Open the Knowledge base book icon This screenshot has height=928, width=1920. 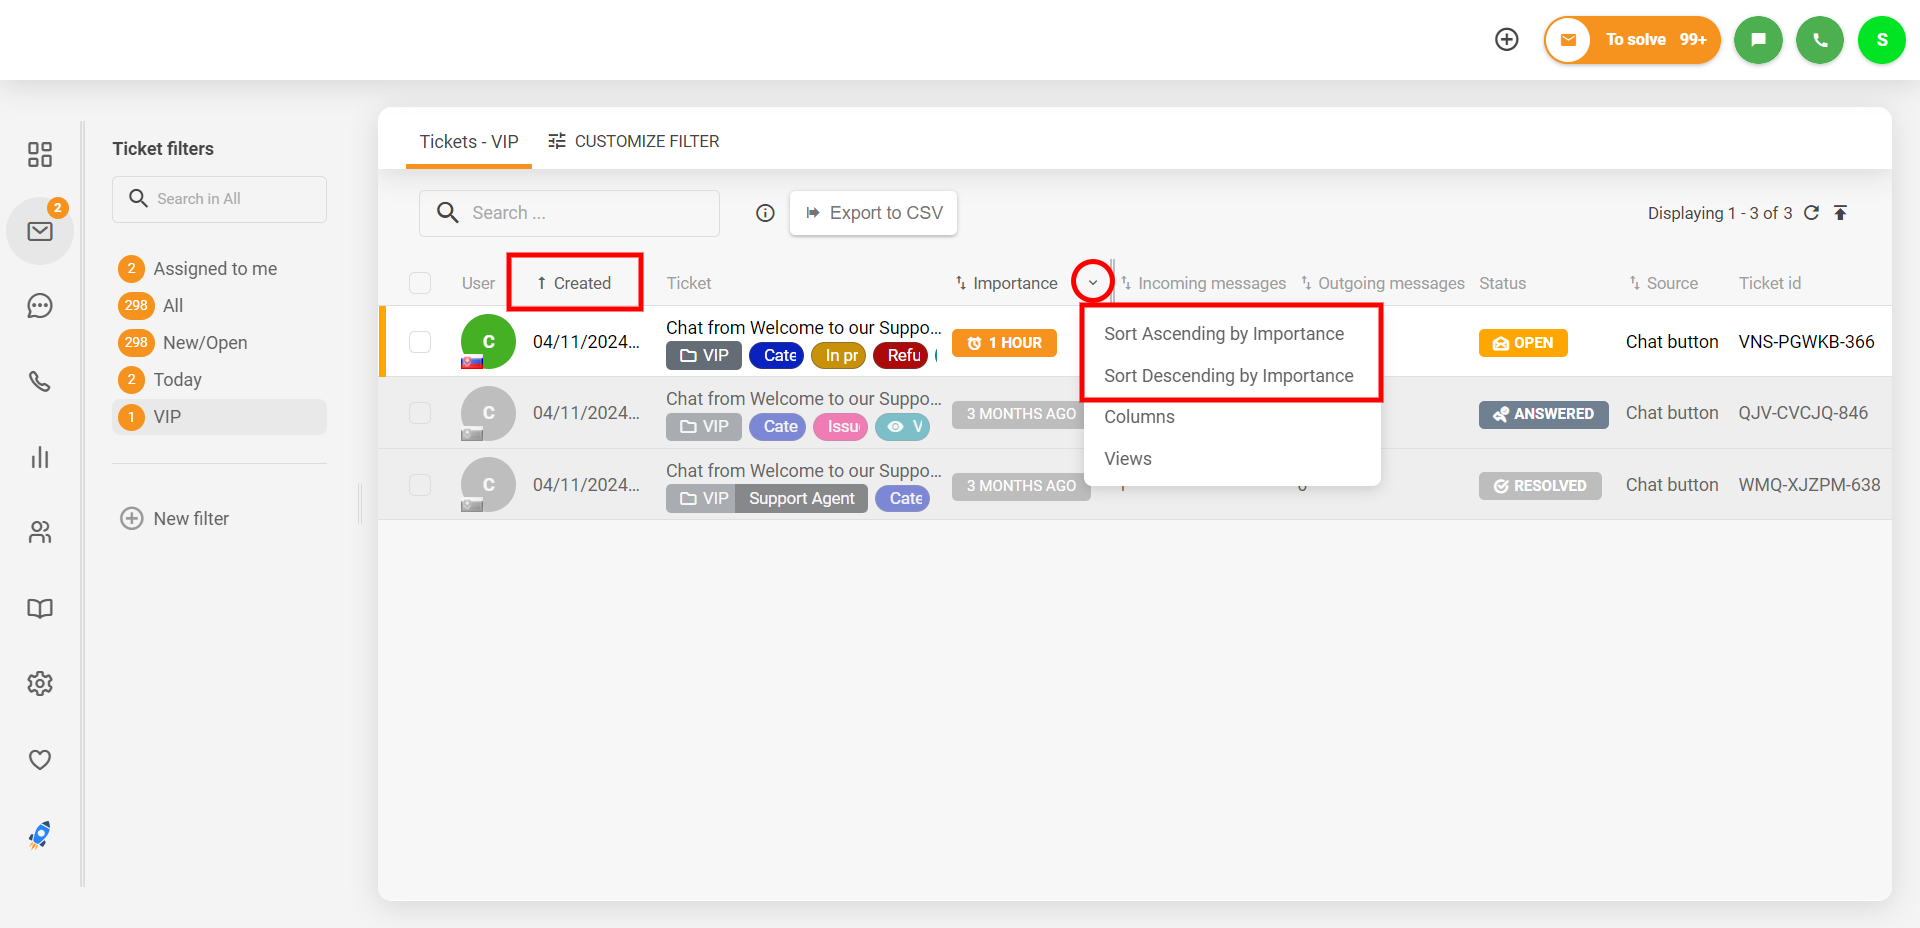[x=40, y=608]
